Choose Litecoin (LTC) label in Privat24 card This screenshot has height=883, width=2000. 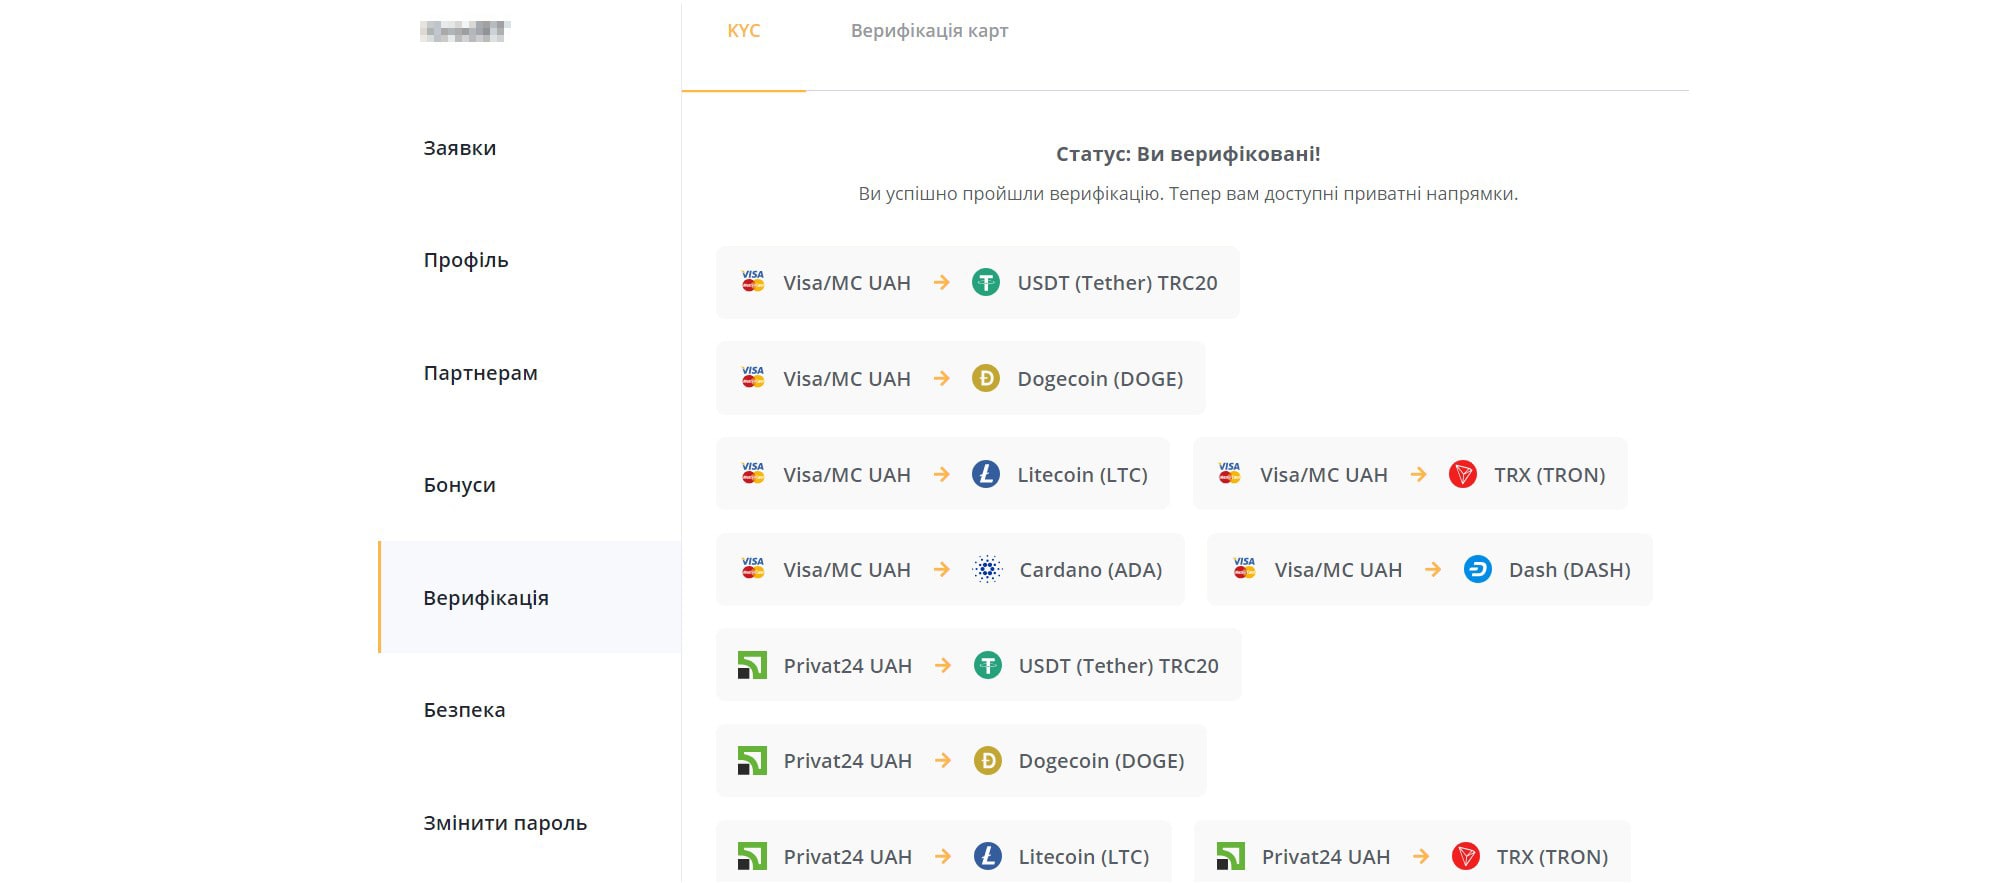tap(1083, 857)
